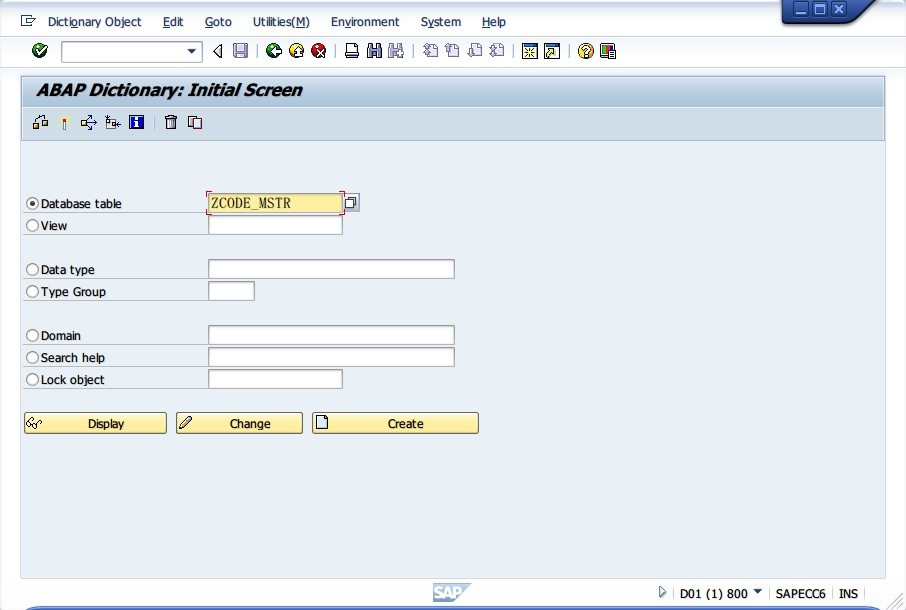906x610 pixels.
Task: Open the Help menu
Action: pos(493,22)
